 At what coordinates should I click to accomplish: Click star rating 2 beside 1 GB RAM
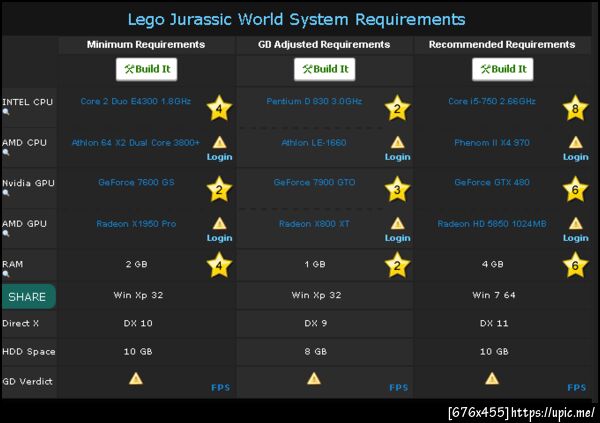[x=397, y=265]
